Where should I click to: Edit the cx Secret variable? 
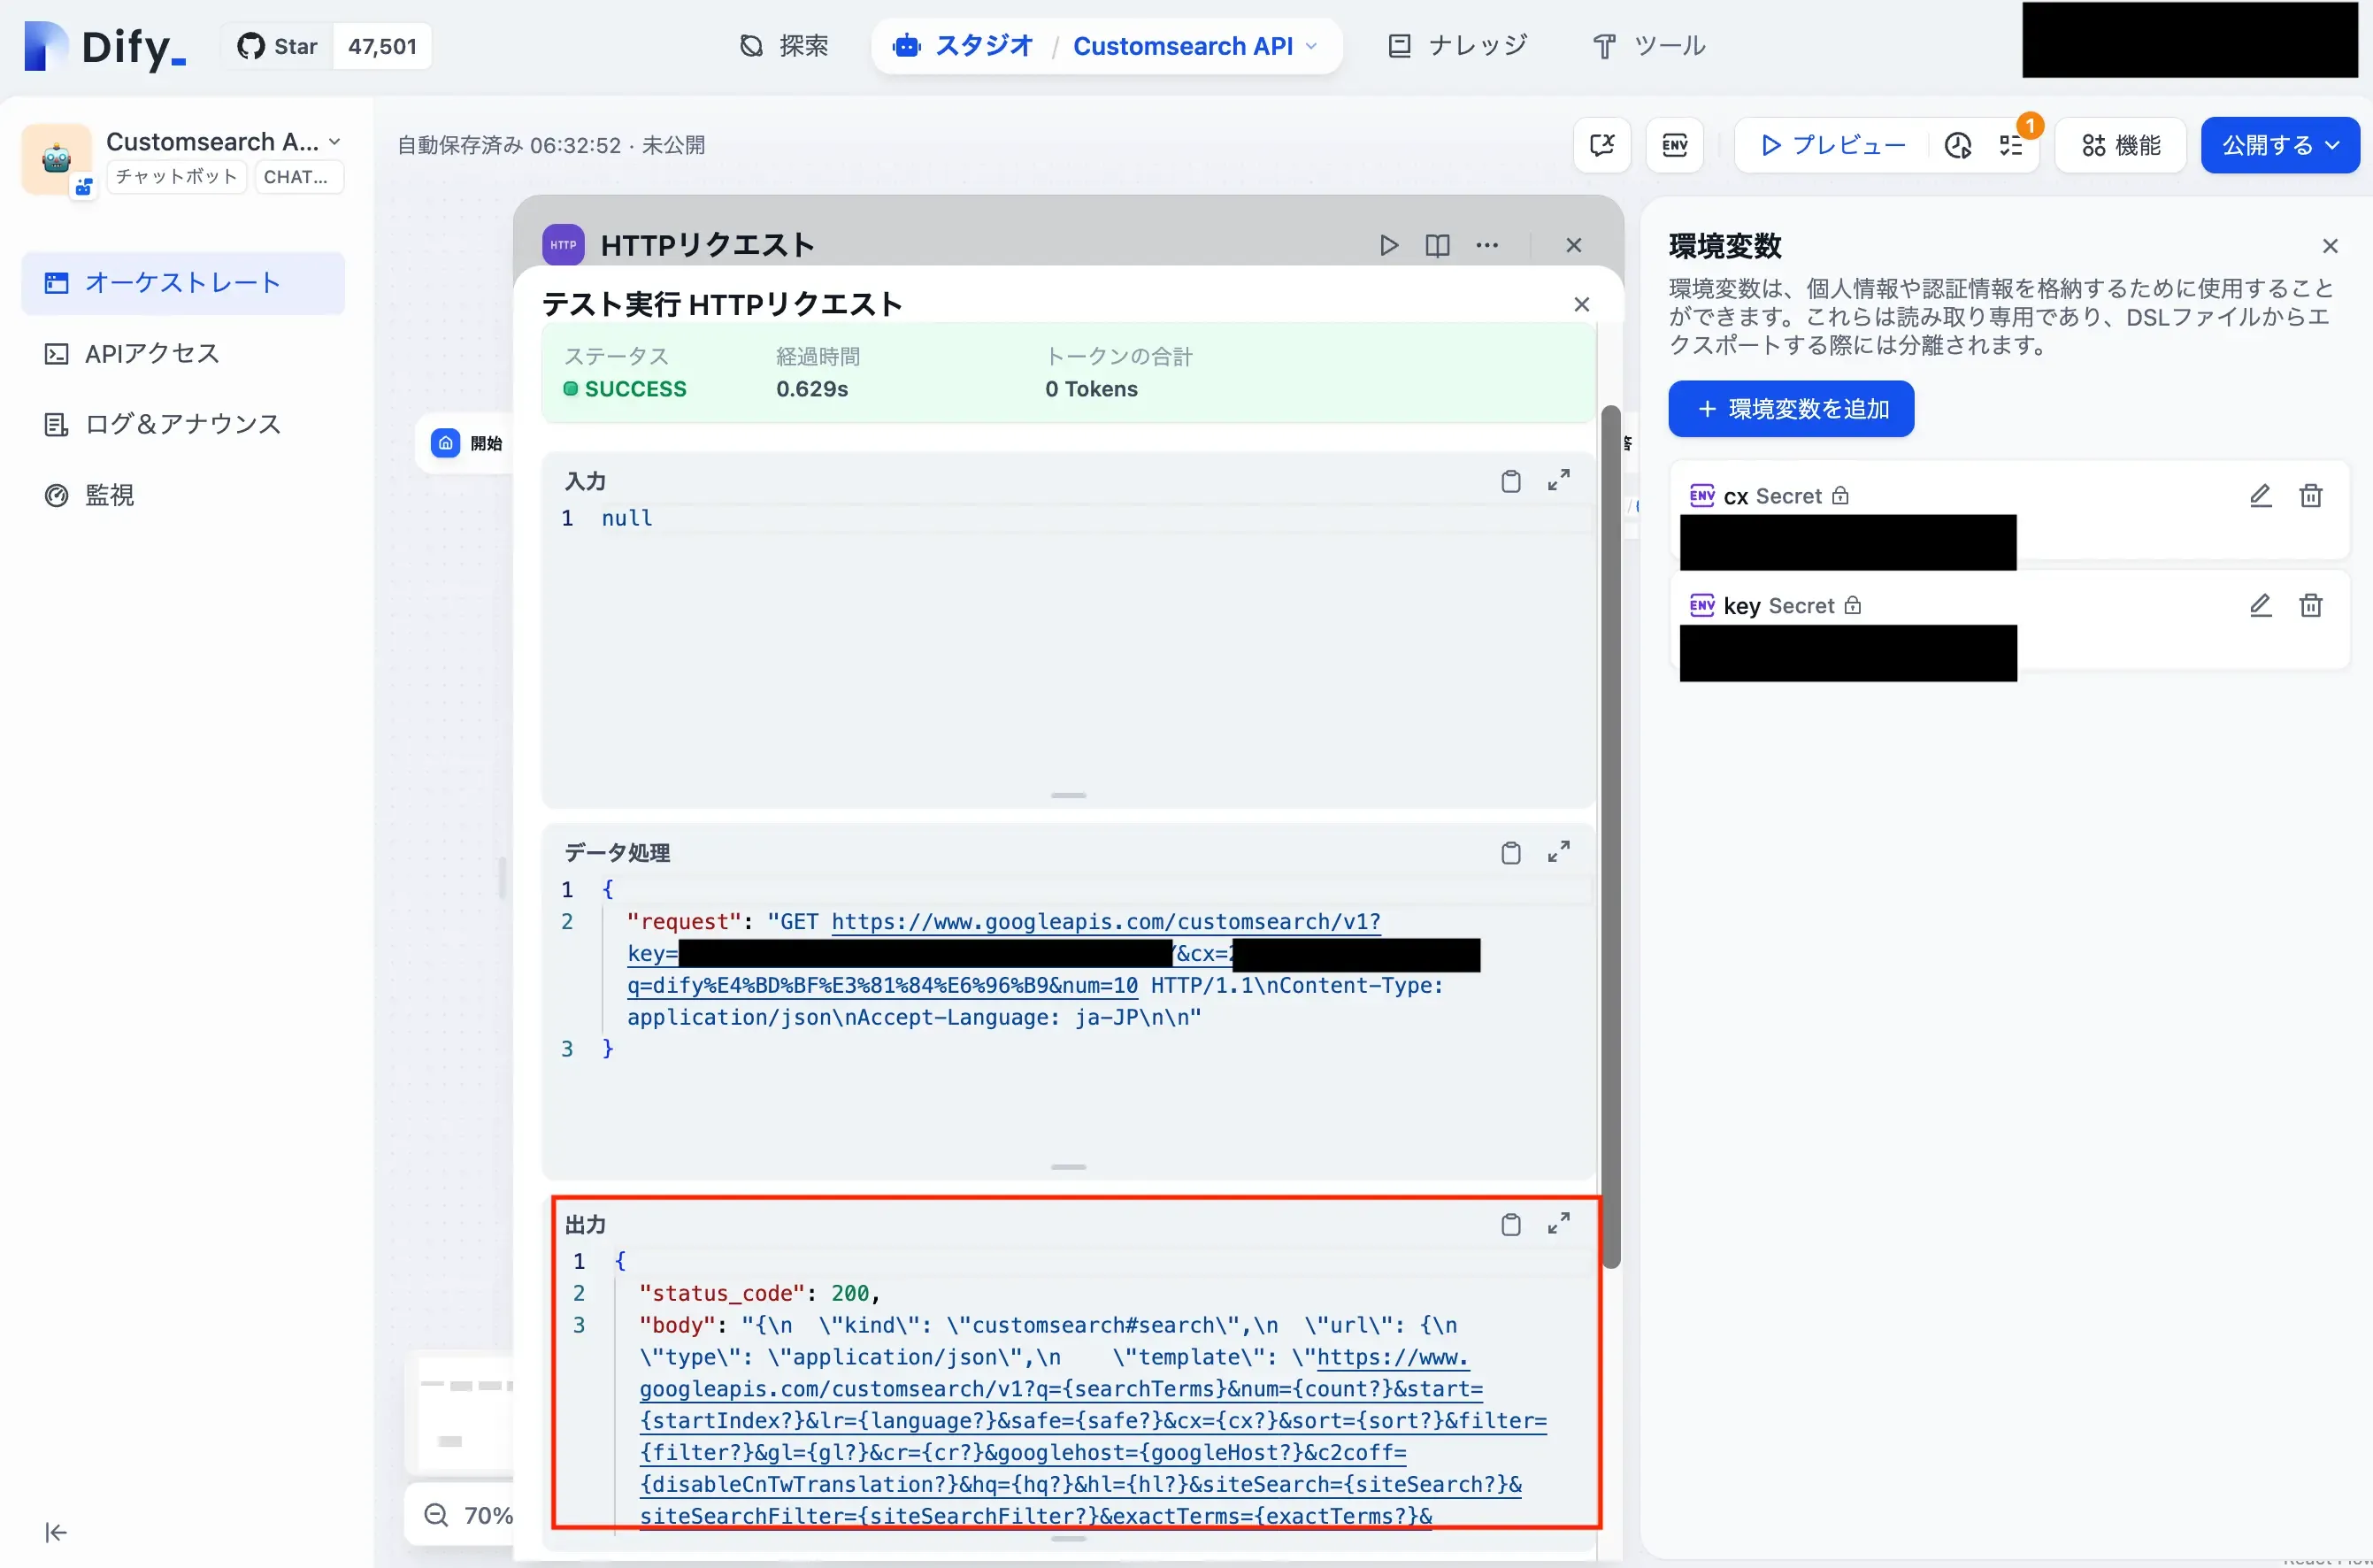(x=2260, y=496)
